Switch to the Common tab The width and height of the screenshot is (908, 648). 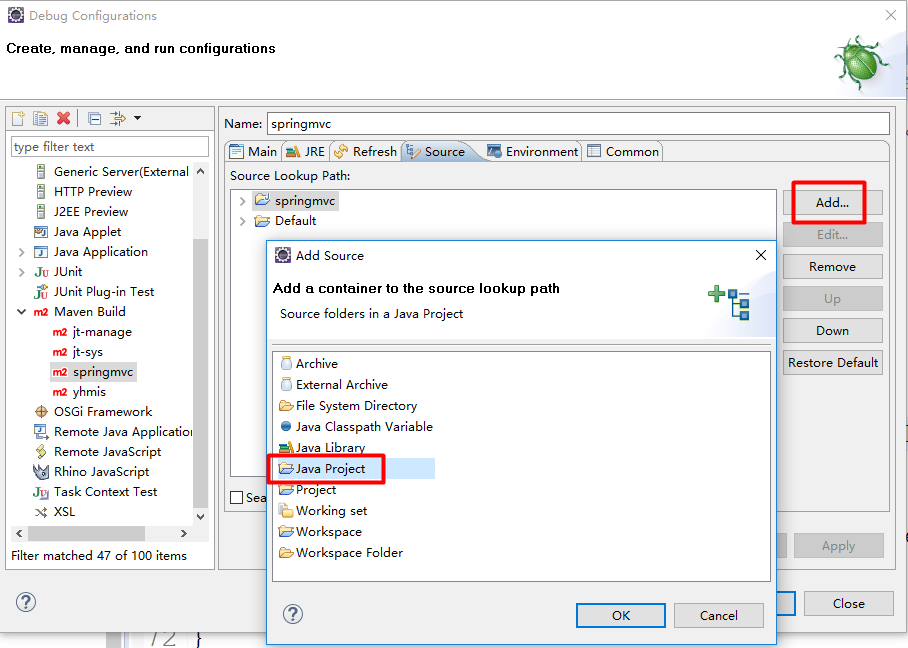[623, 152]
